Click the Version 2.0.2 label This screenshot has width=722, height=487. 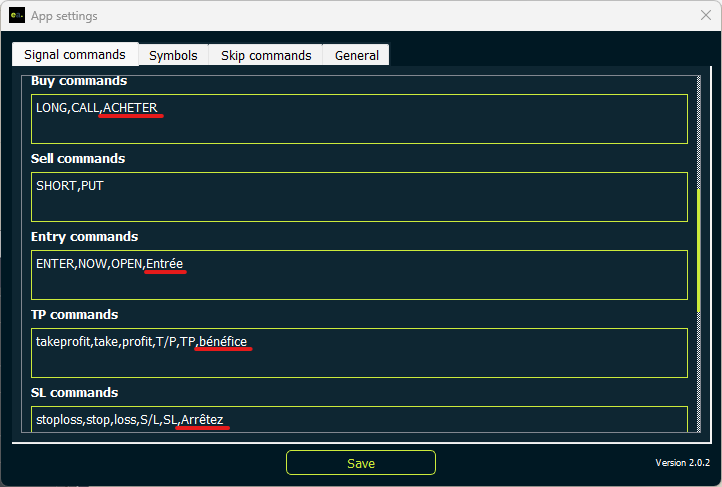pyautogui.click(x=682, y=463)
